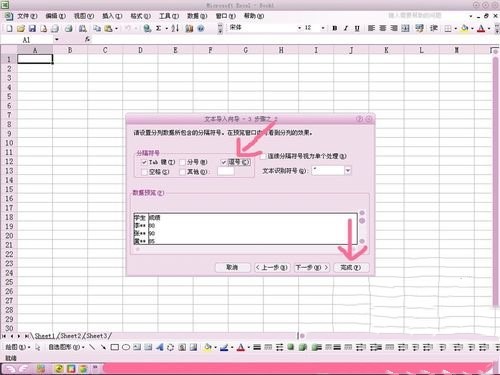This screenshot has height=375, width=500.
Task: Click the Fill Color bucket in formatting toolbar
Action: tap(464, 29)
